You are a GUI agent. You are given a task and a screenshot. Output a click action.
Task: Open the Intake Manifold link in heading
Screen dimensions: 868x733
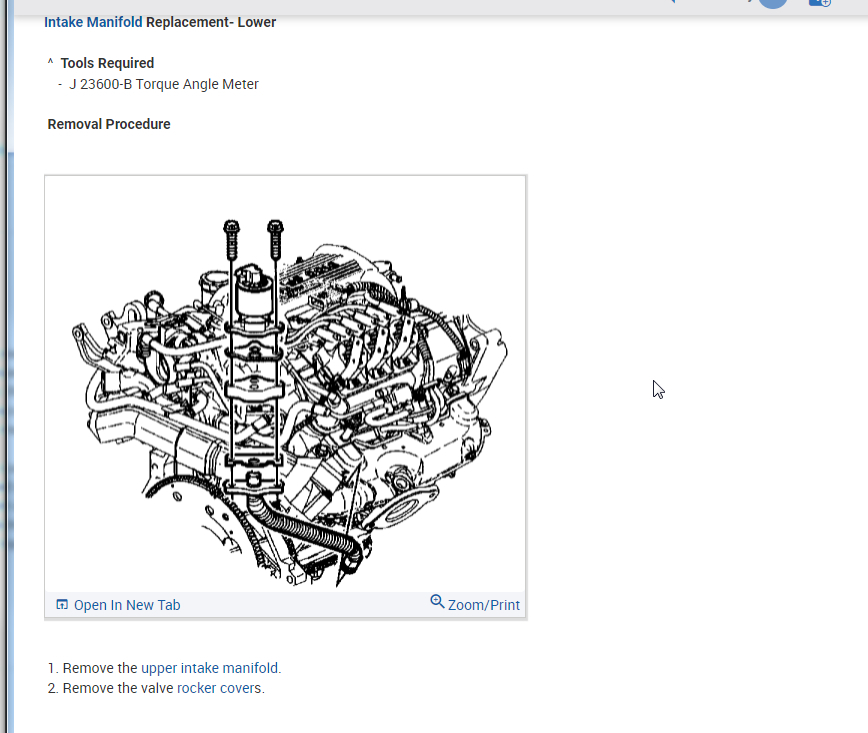click(x=93, y=22)
